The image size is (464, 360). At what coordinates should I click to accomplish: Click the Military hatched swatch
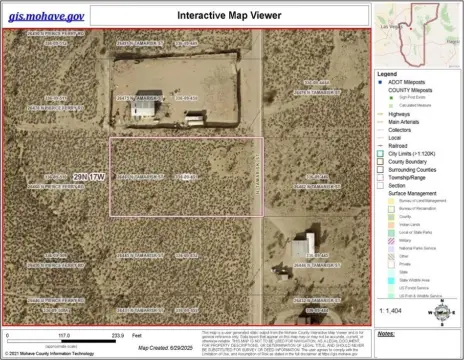(391, 241)
